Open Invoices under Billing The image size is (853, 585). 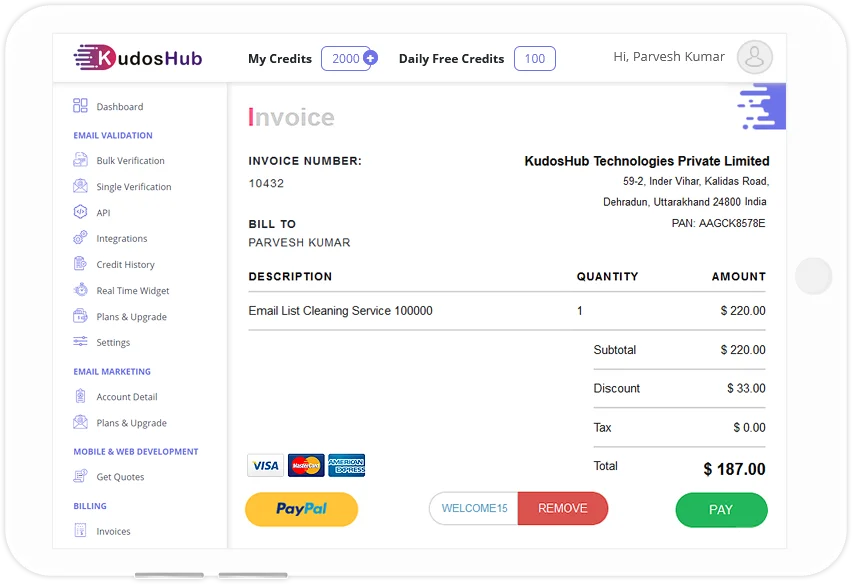coord(113,531)
